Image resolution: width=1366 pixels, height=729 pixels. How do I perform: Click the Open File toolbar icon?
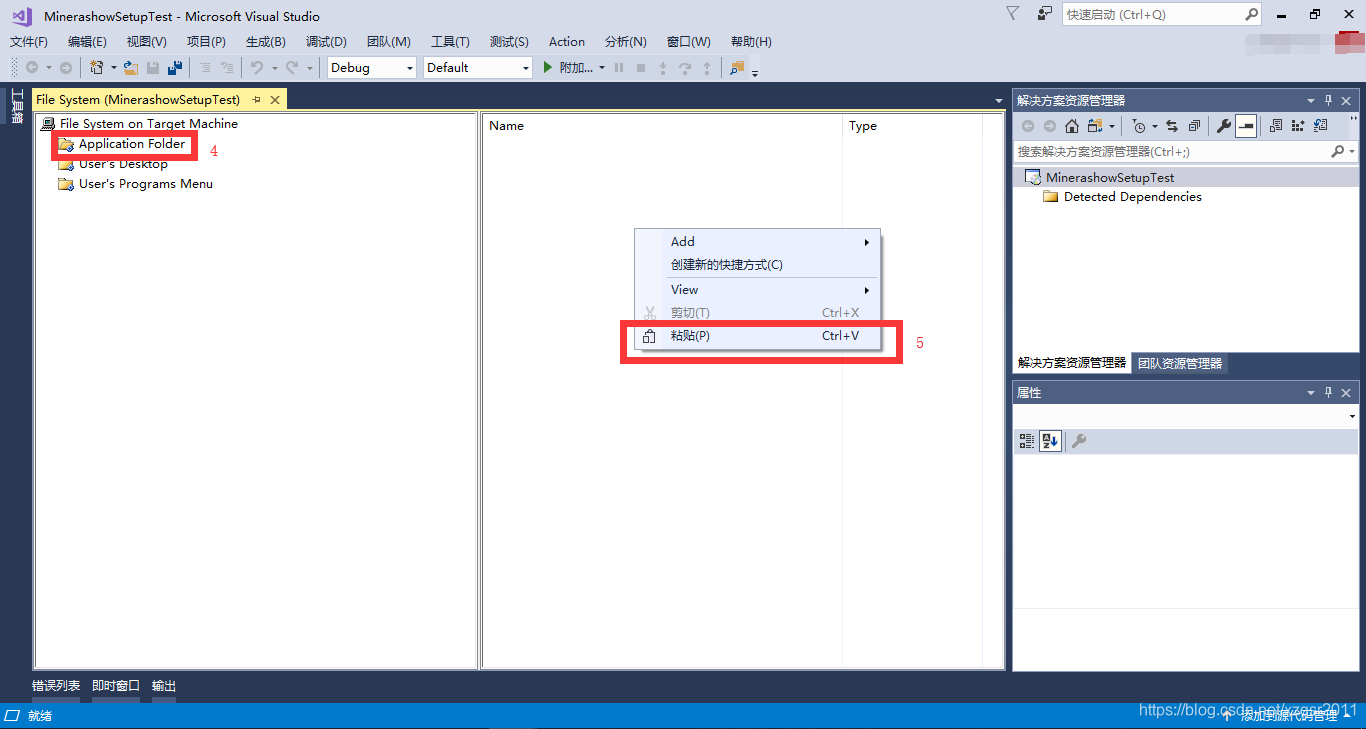click(131, 68)
